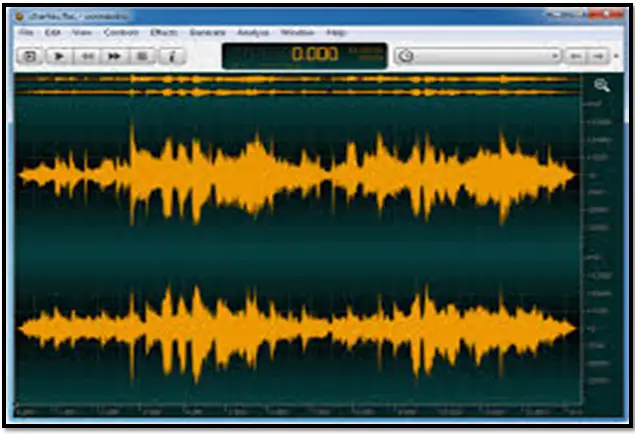Click the left arrow navigation button
The width and height of the screenshot is (635, 434).
coord(576,56)
